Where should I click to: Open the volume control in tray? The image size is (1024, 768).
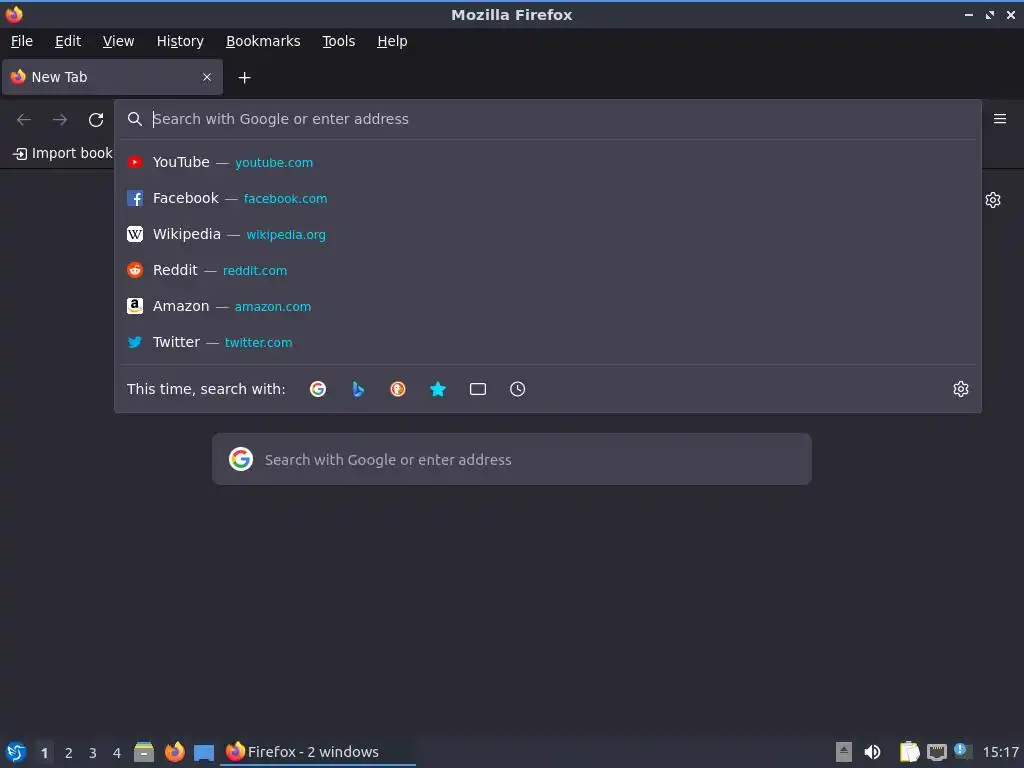click(872, 752)
